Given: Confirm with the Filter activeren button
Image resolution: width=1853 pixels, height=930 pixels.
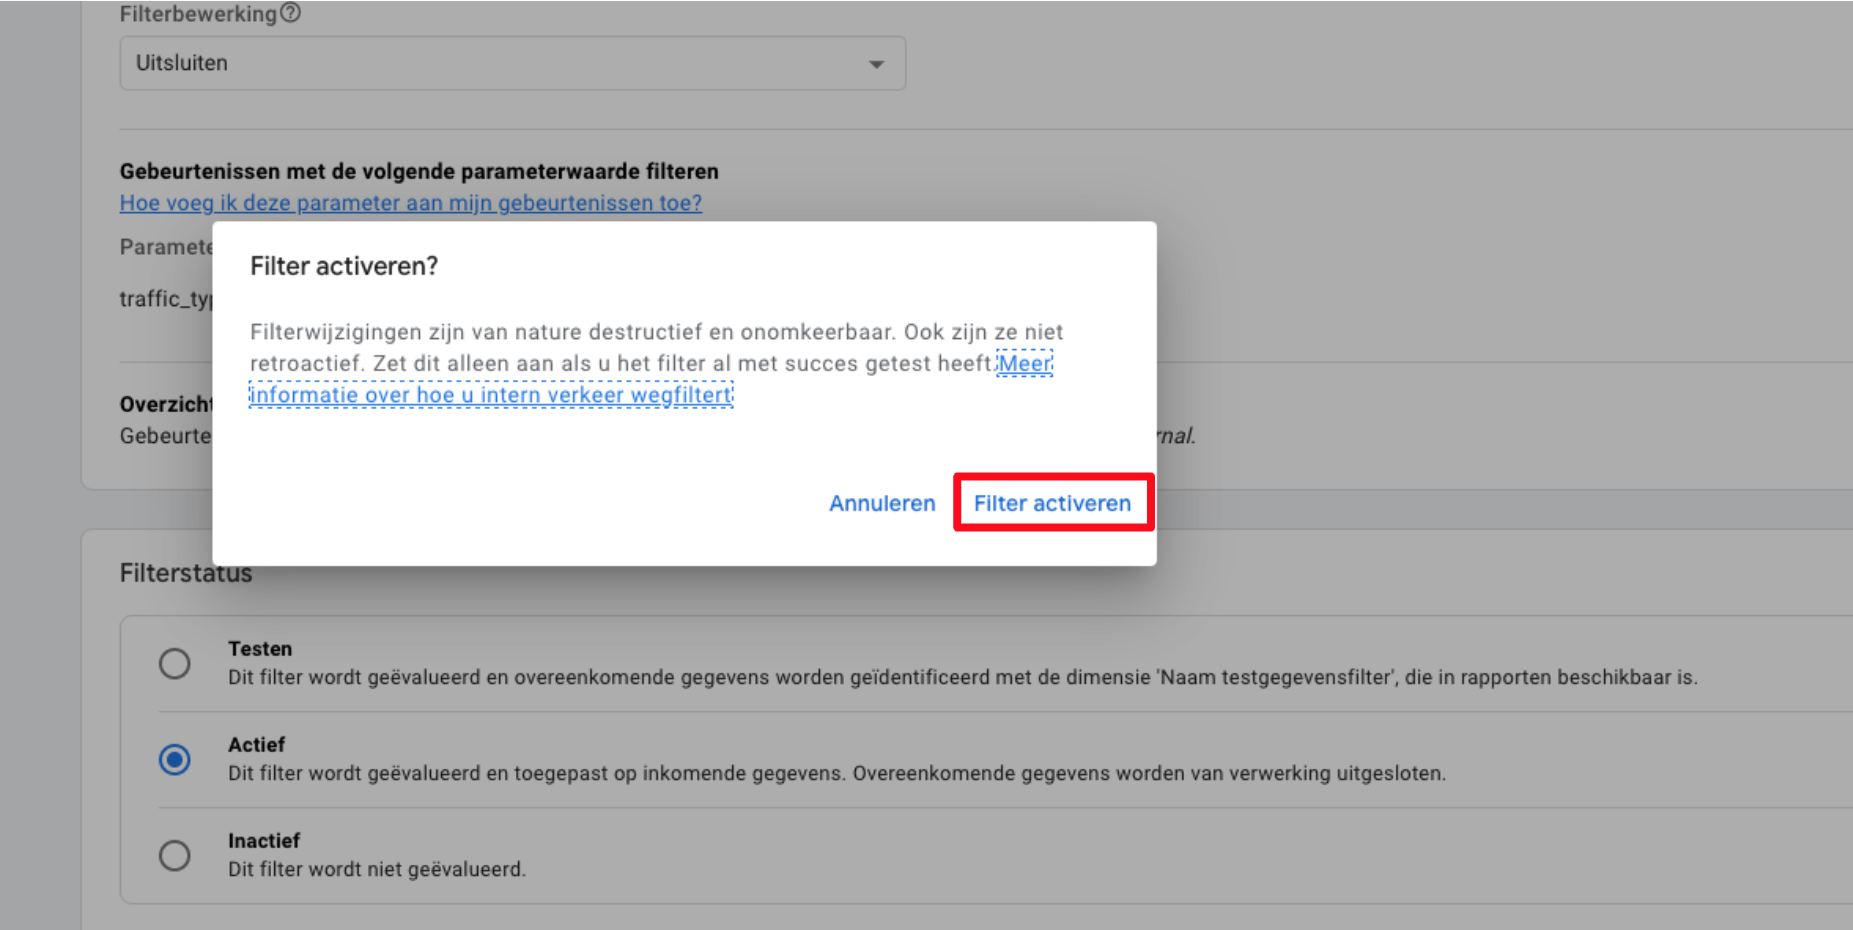Looking at the screenshot, I should pos(1052,503).
